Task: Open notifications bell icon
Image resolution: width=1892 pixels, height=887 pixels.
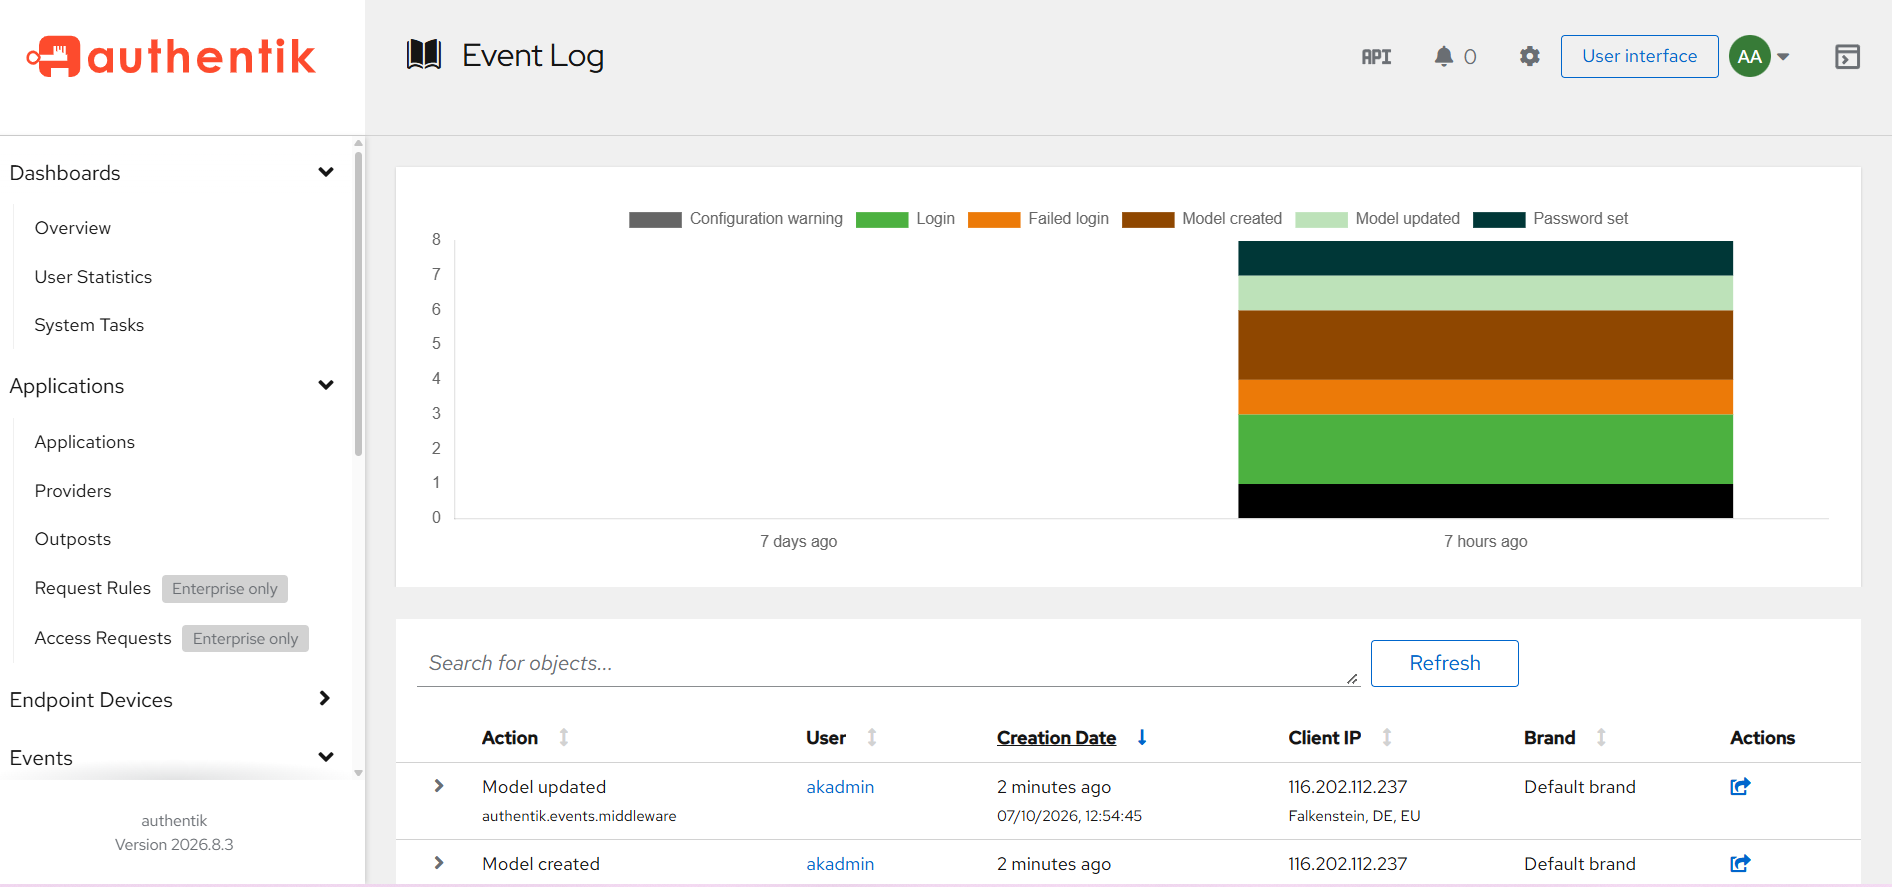Action: [1443, 57]
